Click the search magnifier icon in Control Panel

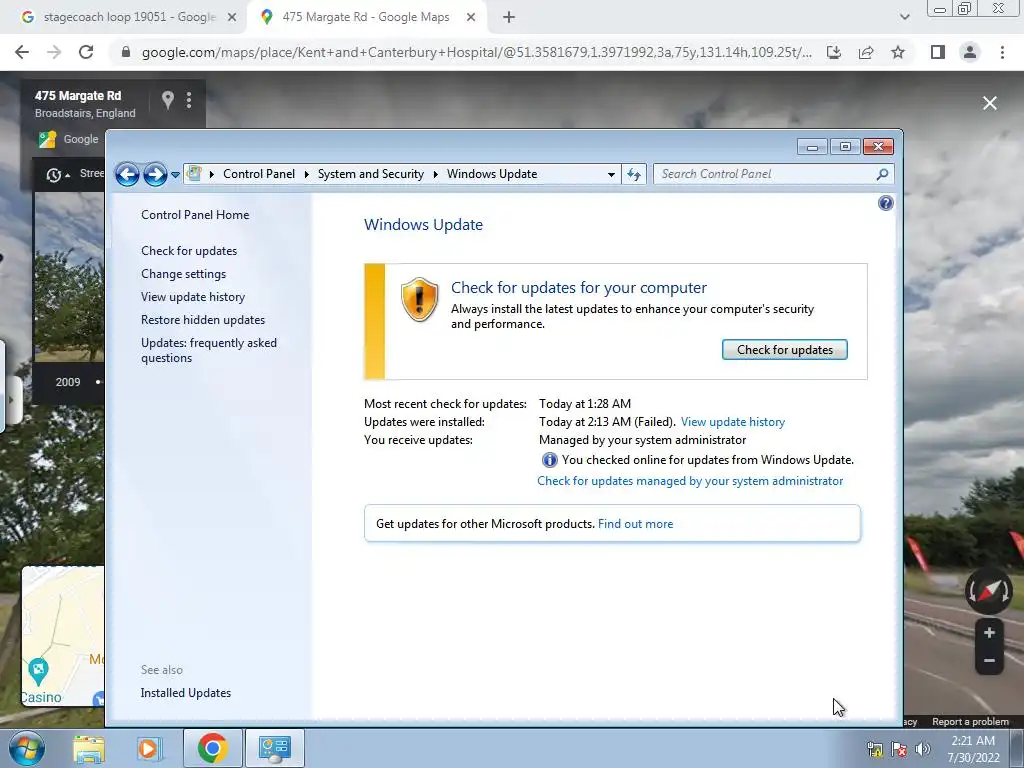(x=882, y=174)
